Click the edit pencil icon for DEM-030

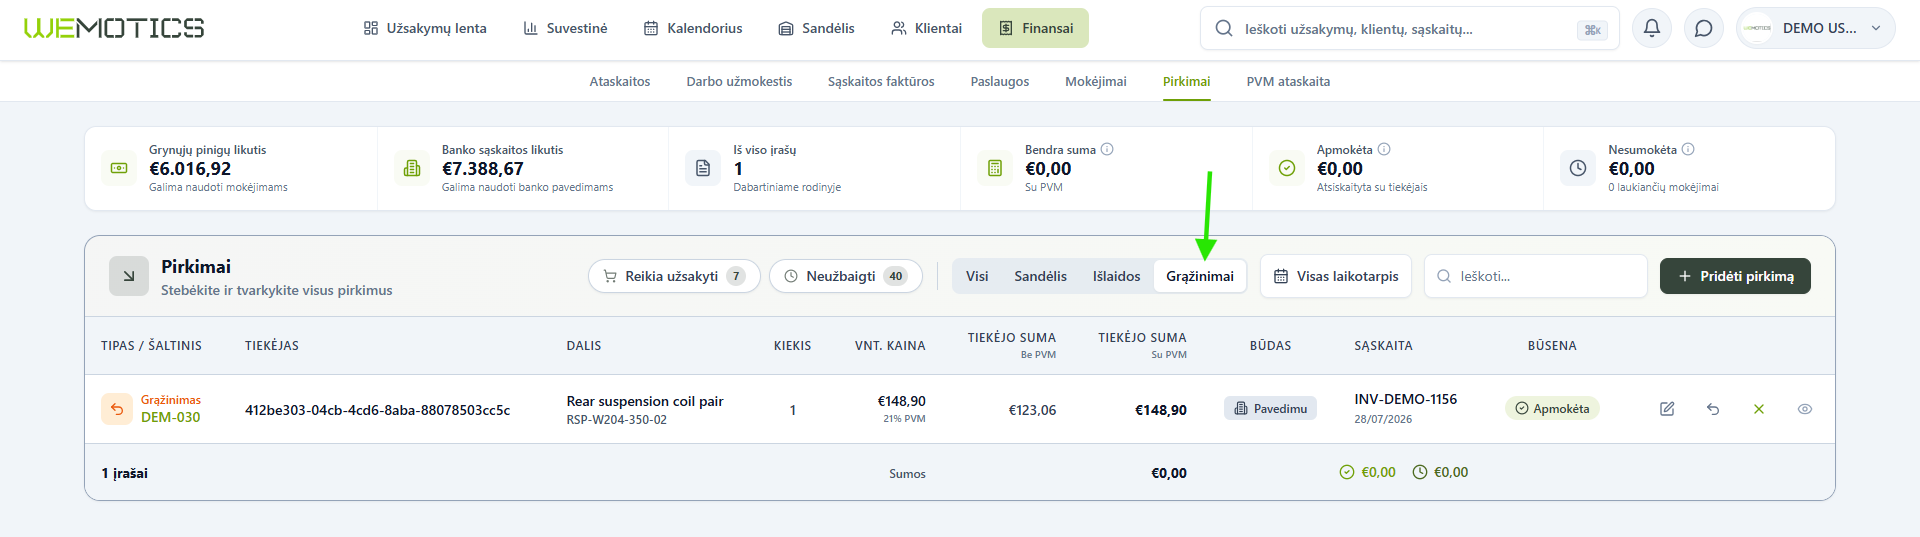click(1667, 409)
